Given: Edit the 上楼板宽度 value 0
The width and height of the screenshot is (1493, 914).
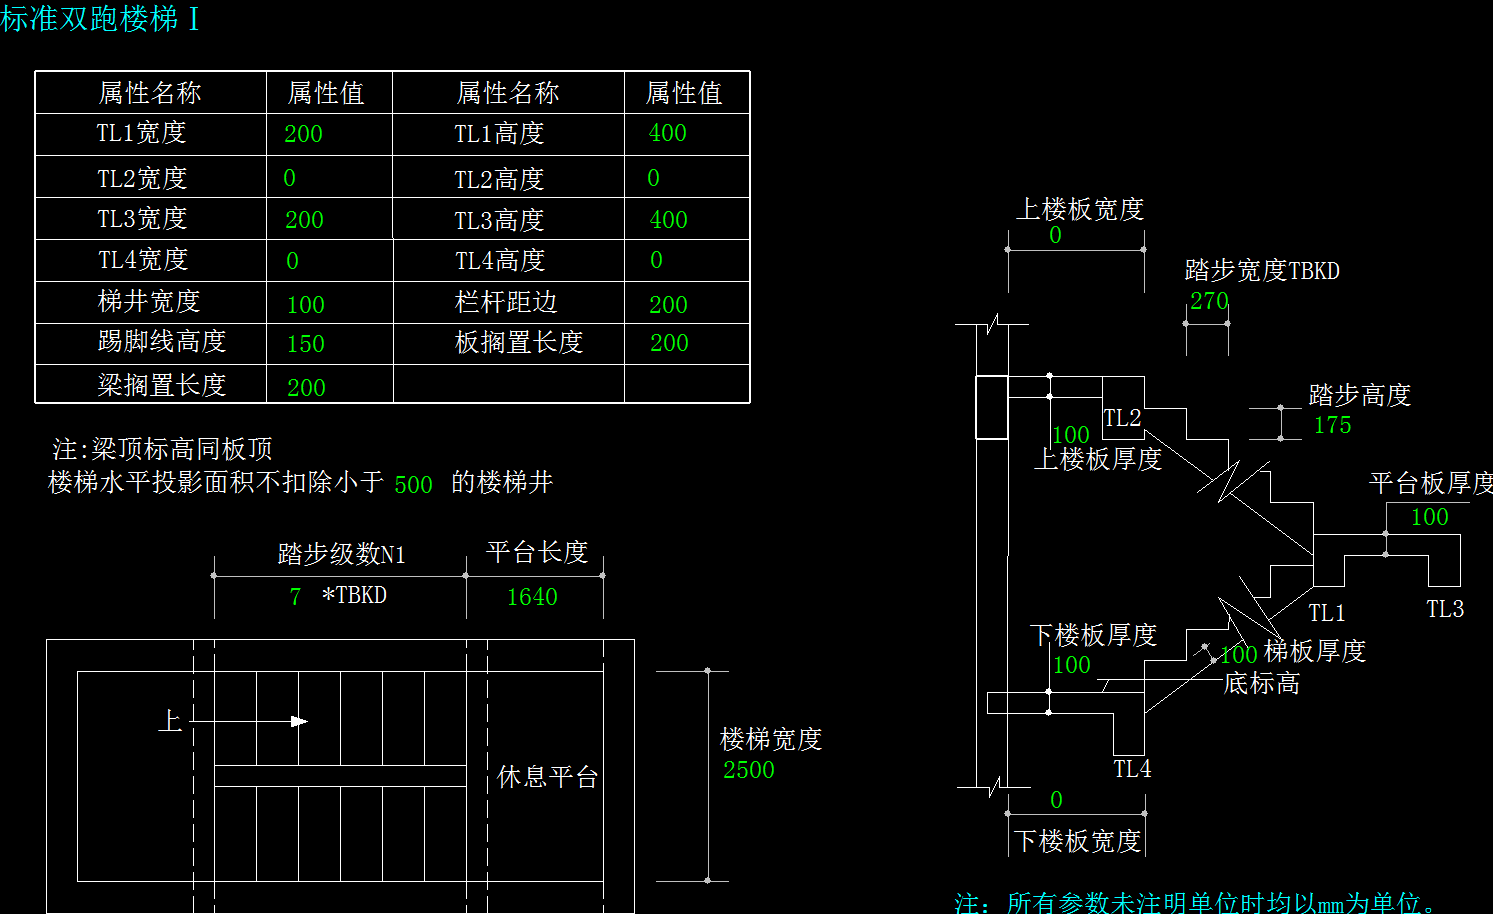Looking at the screenshot, I should point(1055,235).
